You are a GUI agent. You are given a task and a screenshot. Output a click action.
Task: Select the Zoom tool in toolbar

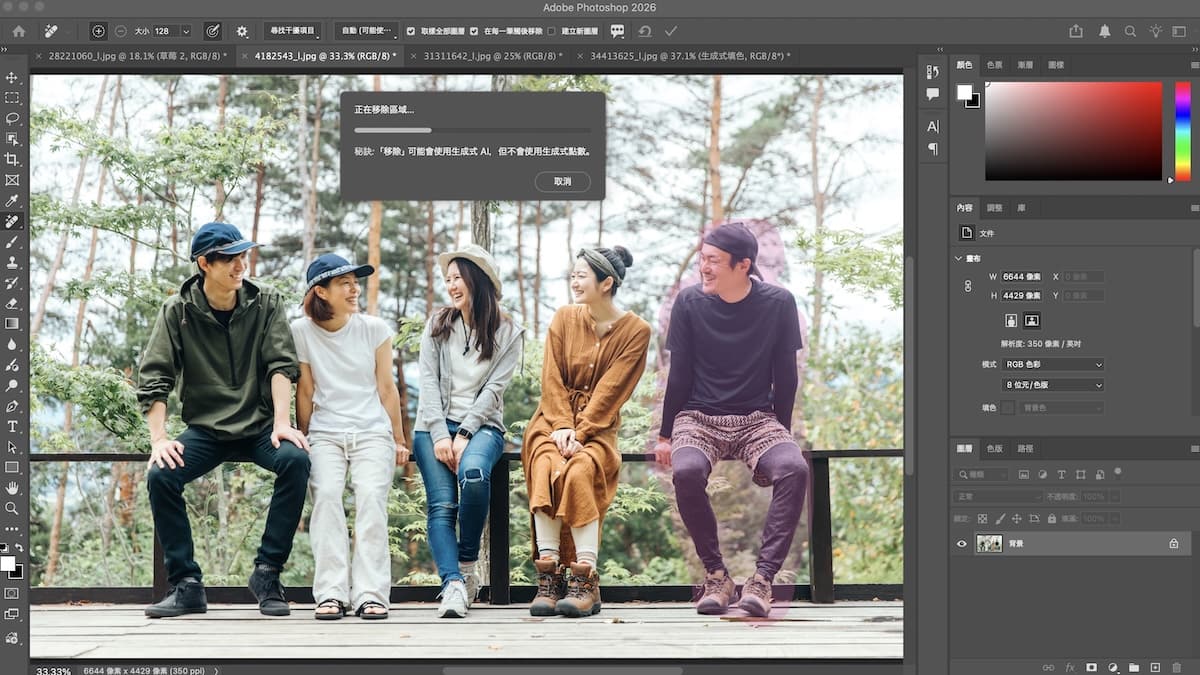pos(12,508)
